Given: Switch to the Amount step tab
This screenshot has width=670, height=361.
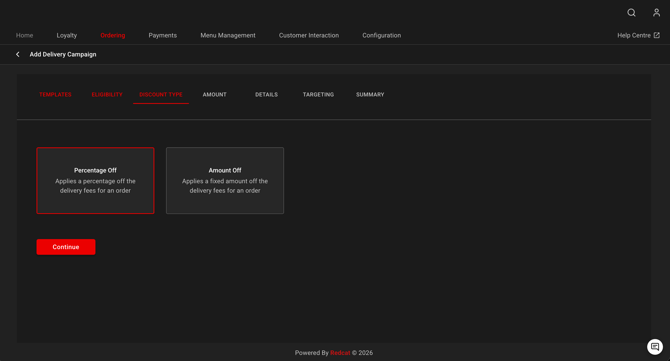Looking at the screenshot, I should point(215,94).
